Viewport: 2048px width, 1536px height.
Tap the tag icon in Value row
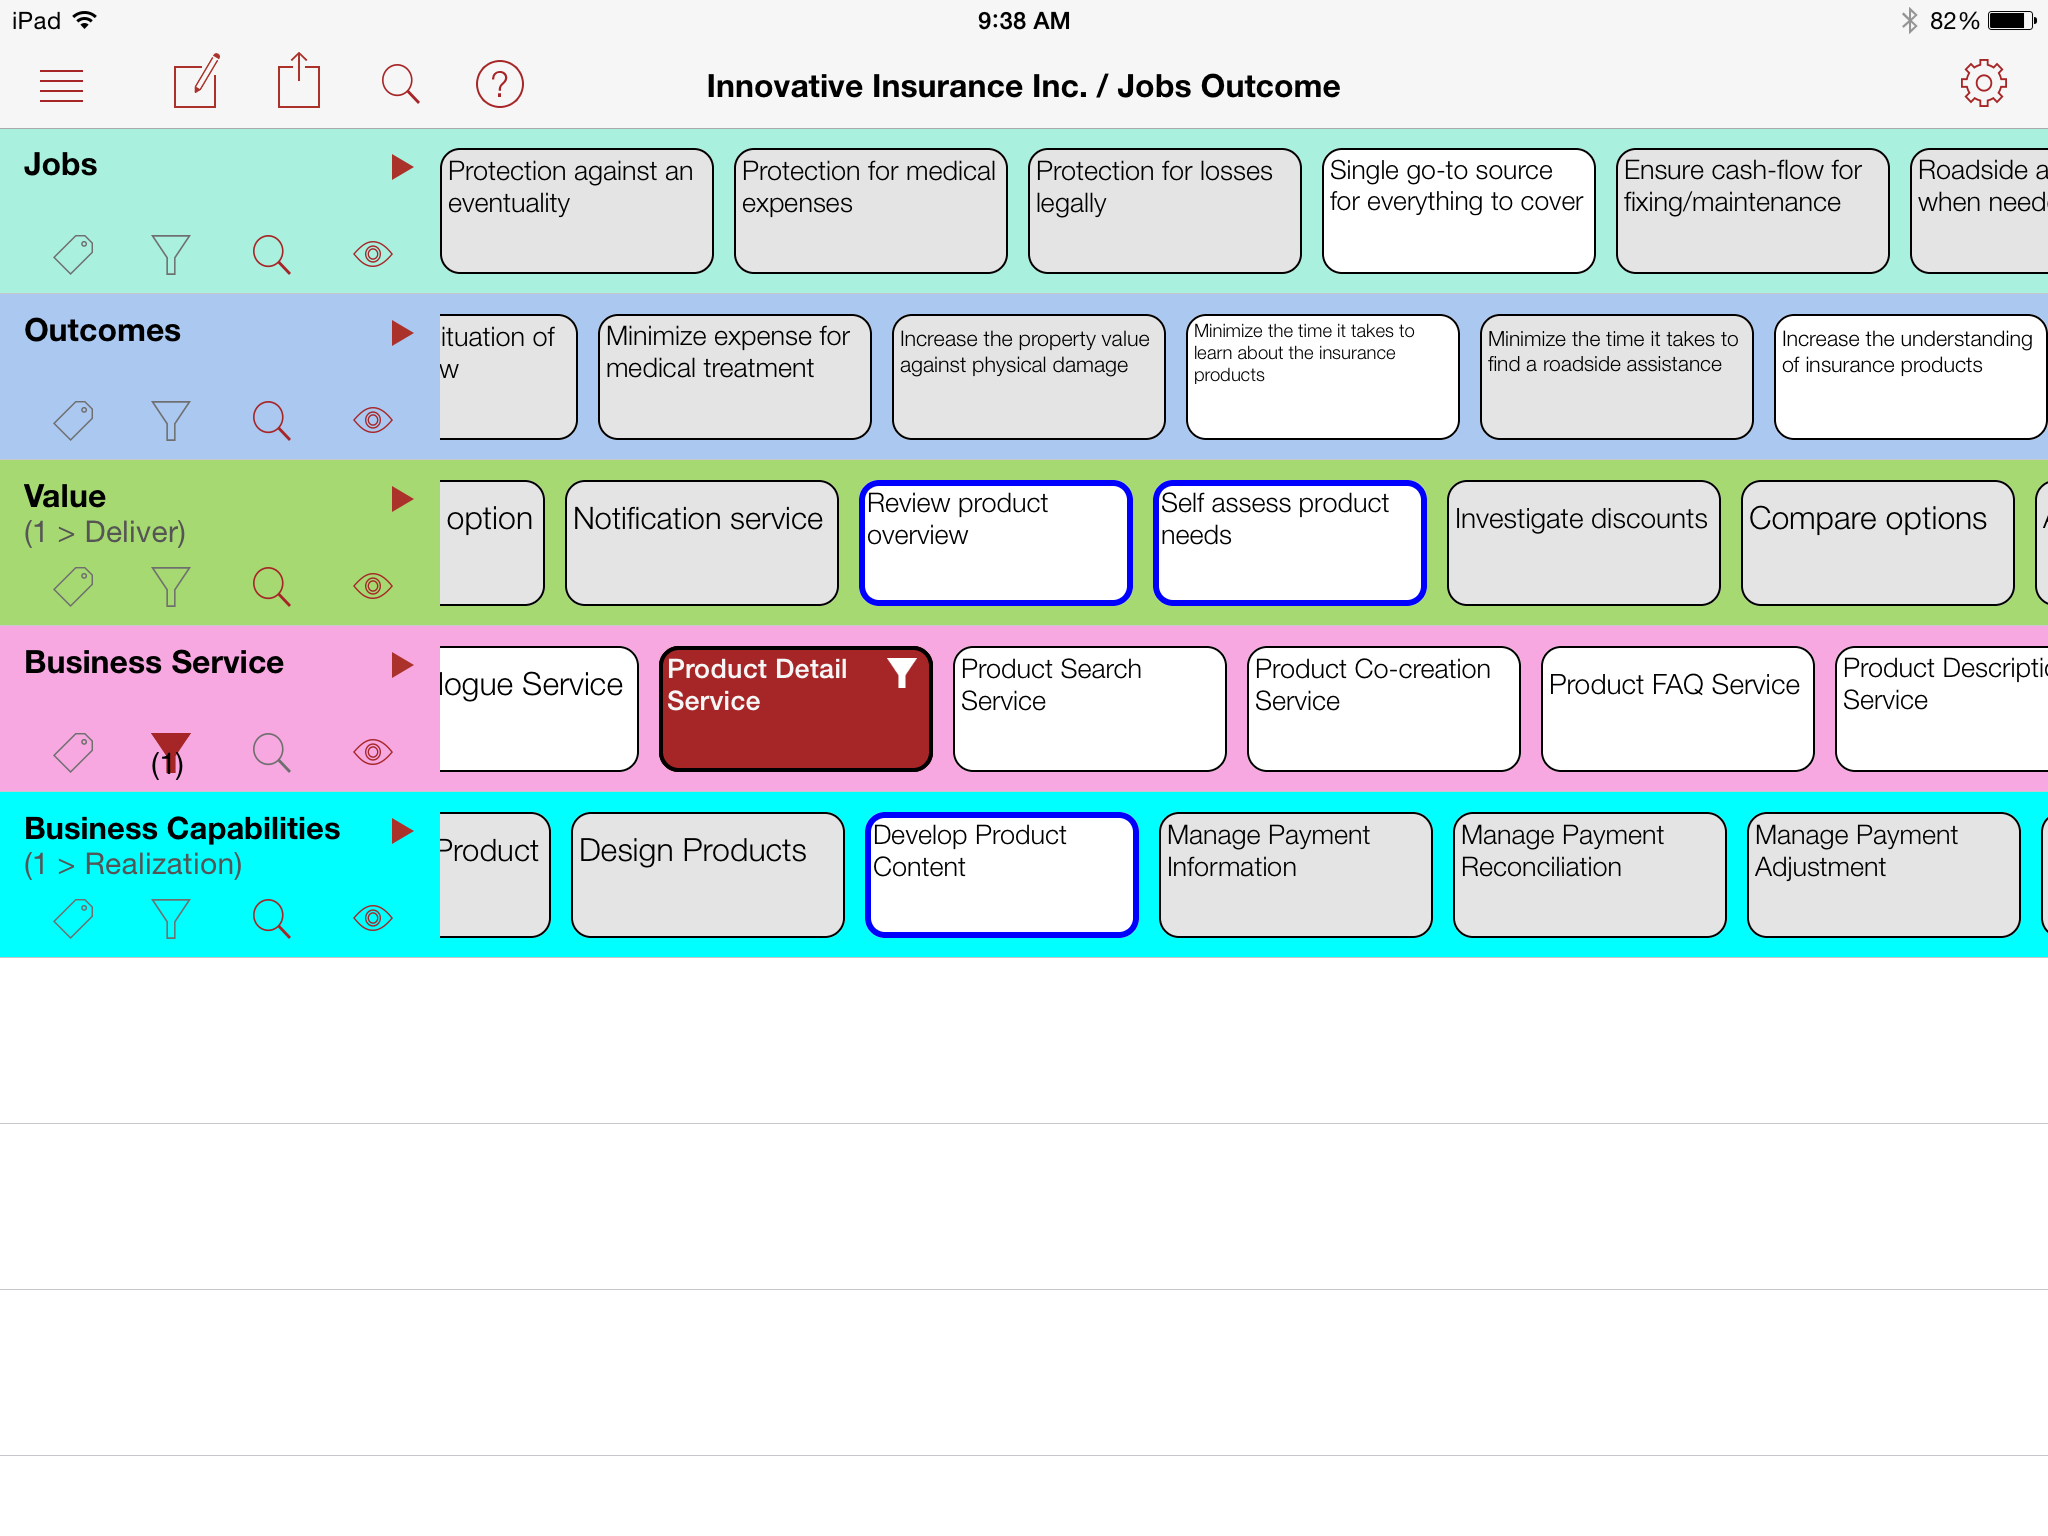point(73,586)
